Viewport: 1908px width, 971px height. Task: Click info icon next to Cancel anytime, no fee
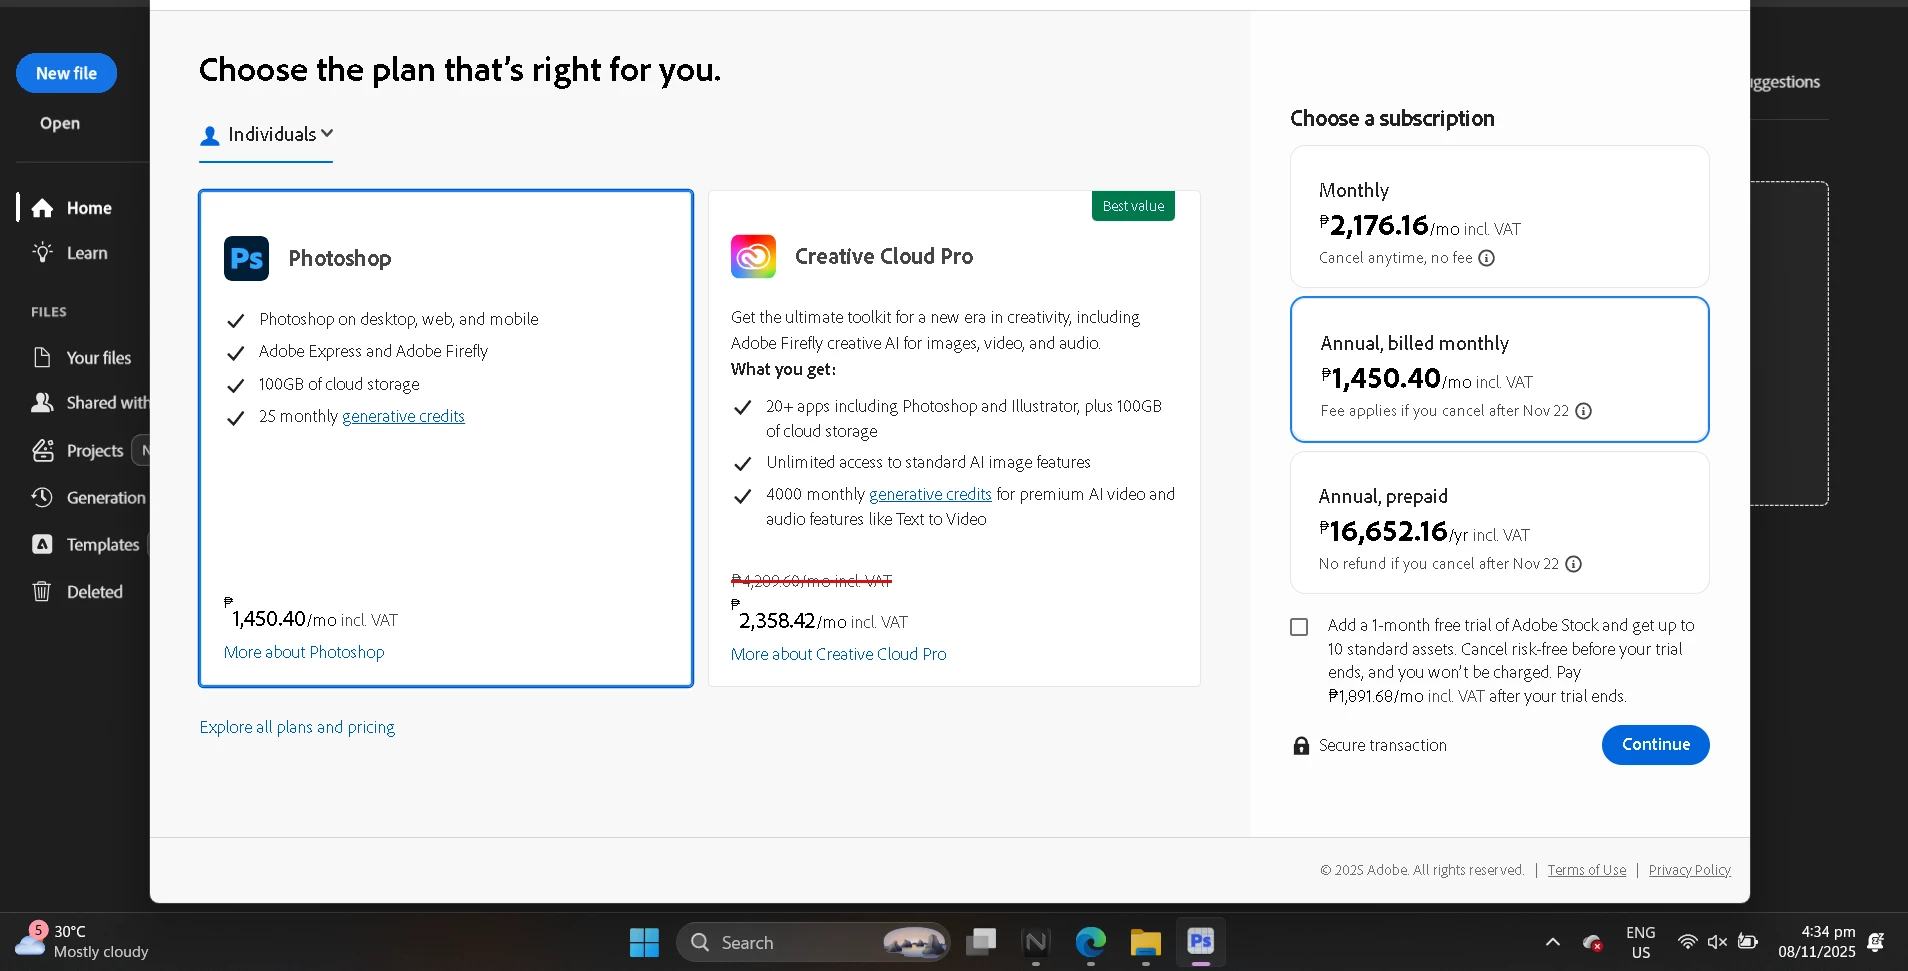click(1486, 258)
